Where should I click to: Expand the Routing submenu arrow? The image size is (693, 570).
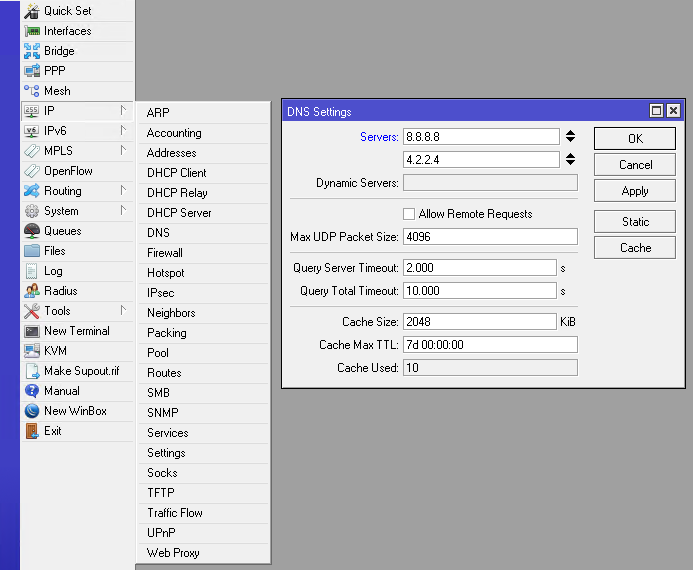point(123,190)
